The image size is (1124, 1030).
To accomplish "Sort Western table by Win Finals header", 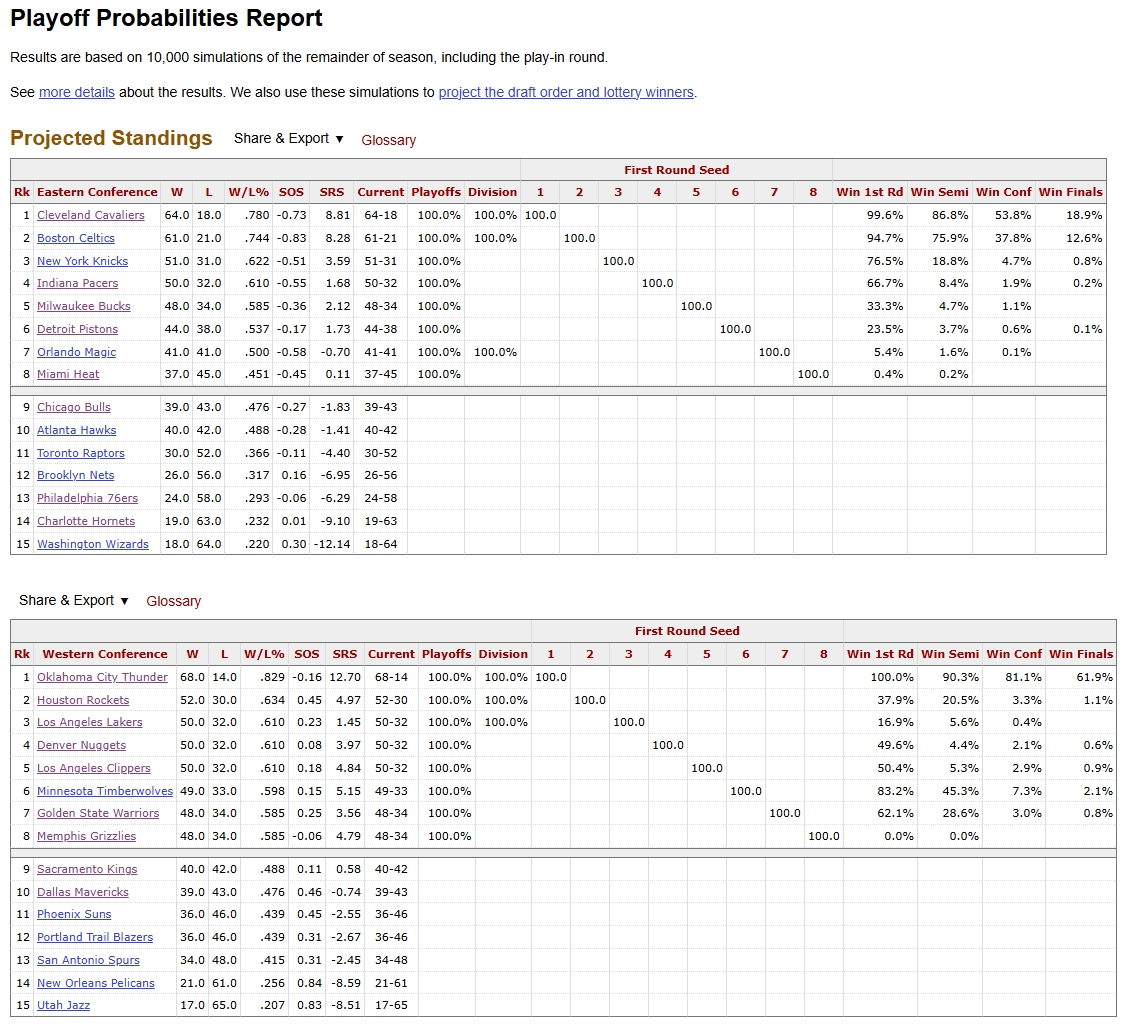I will tap(1080, 654).
